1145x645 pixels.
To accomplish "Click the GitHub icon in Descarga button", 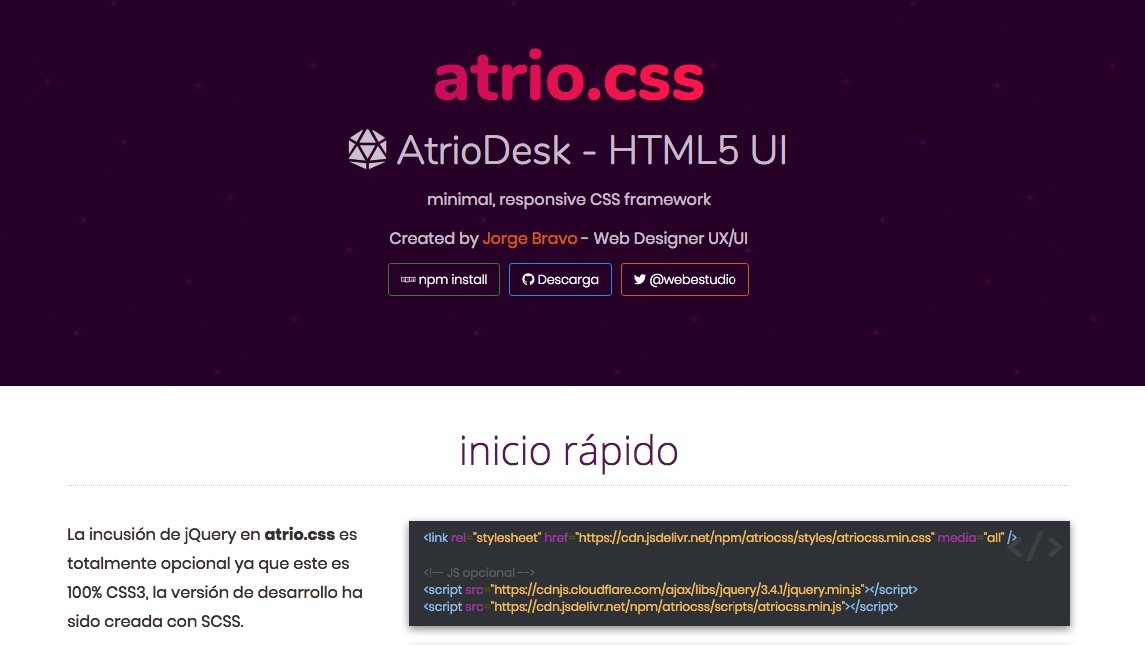I will pyautogui.click(x=528, y=280).
